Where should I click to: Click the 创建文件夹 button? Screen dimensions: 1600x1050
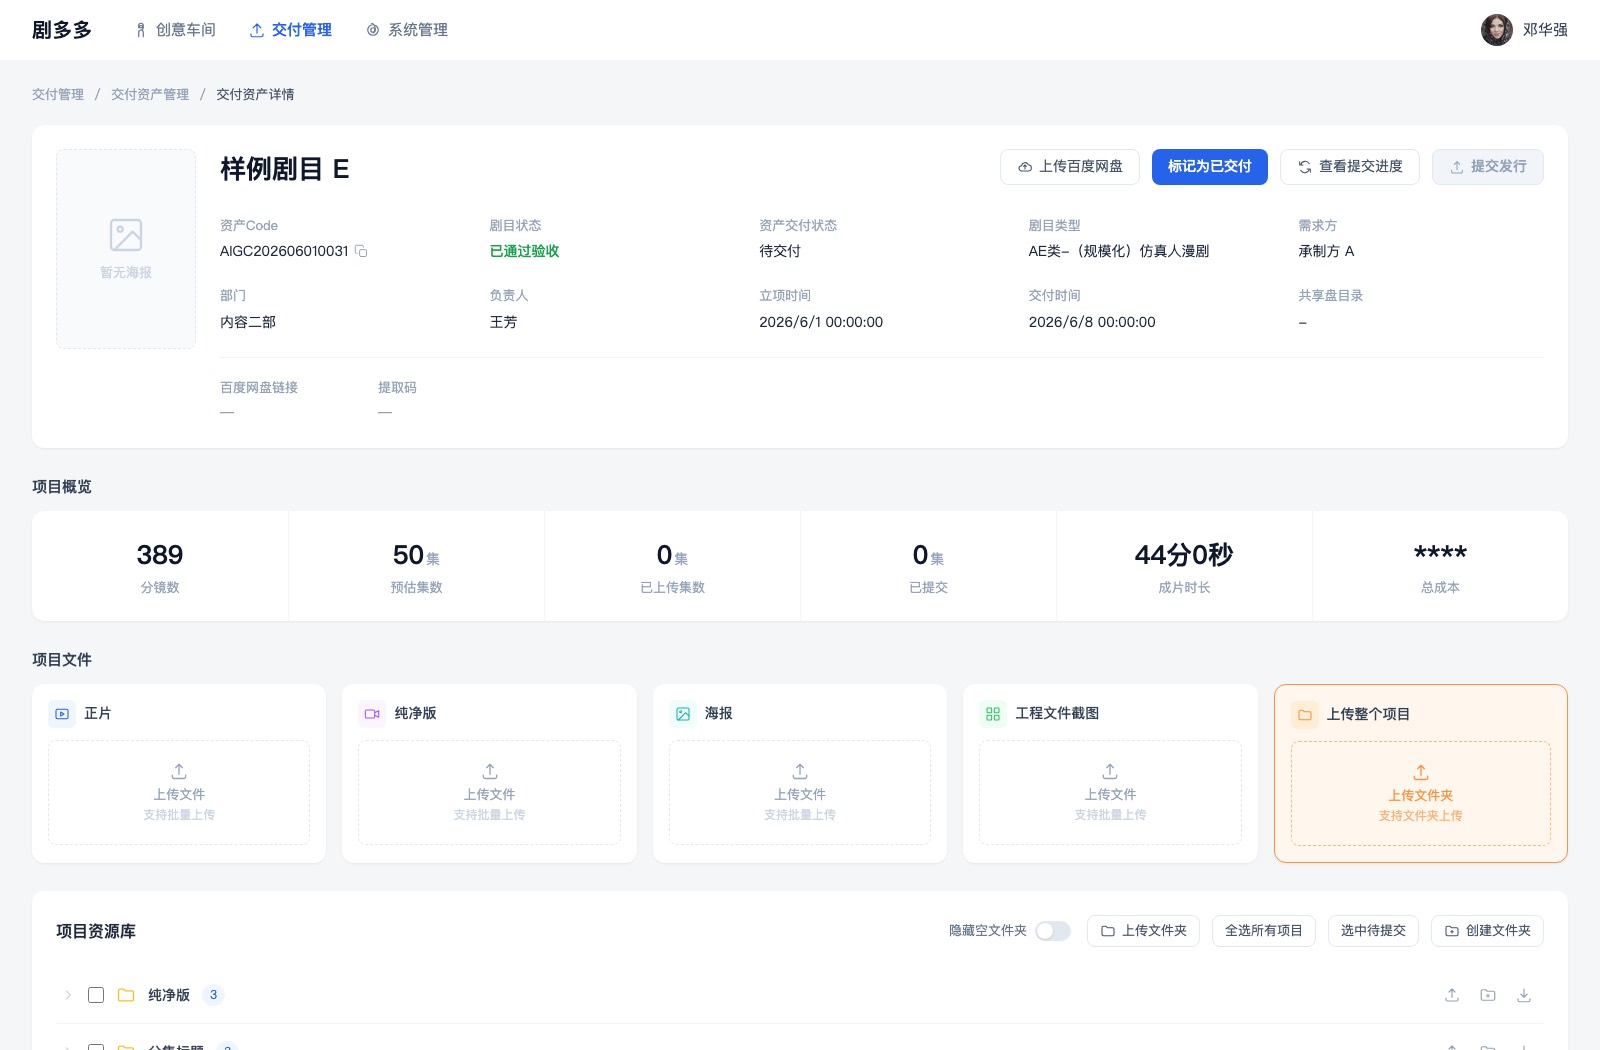1488,931
